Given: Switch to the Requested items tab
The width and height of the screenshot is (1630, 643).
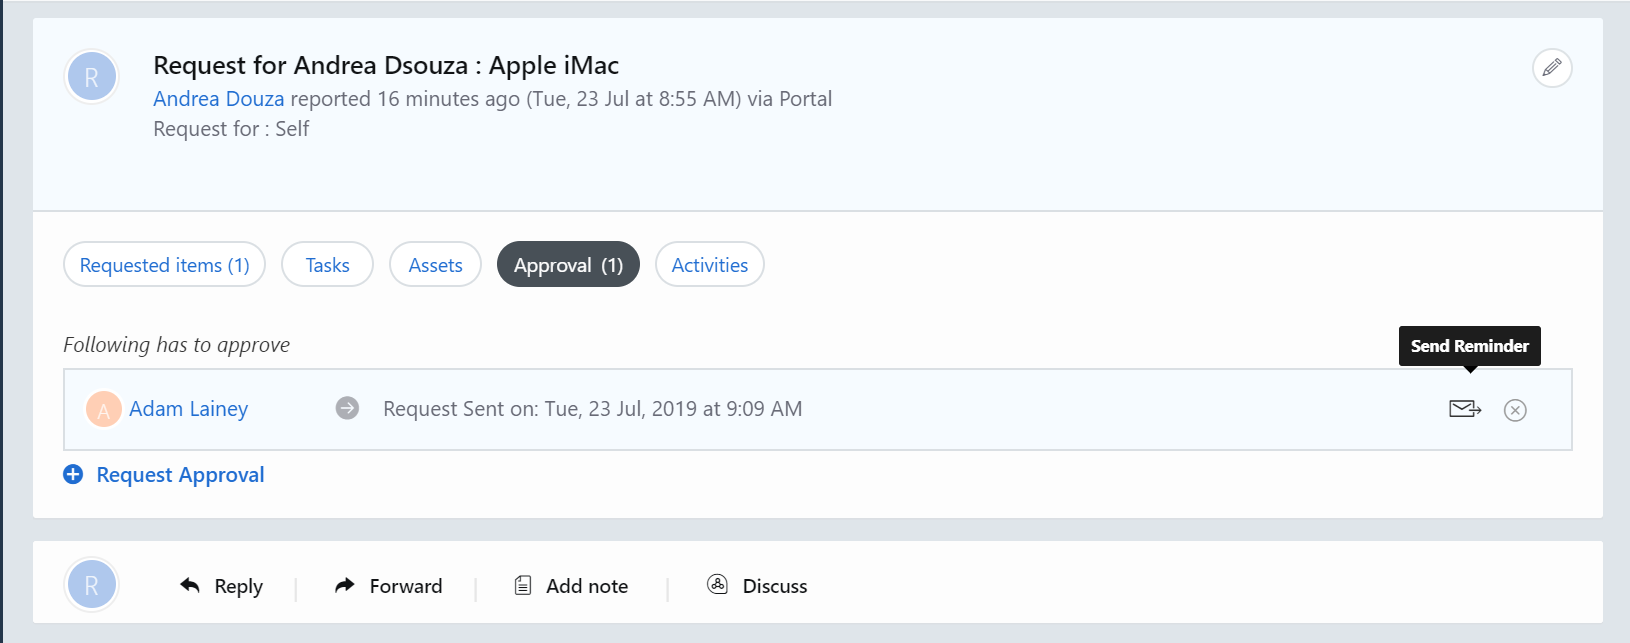Looking at the screenshot, I should [x=163, y=264].
